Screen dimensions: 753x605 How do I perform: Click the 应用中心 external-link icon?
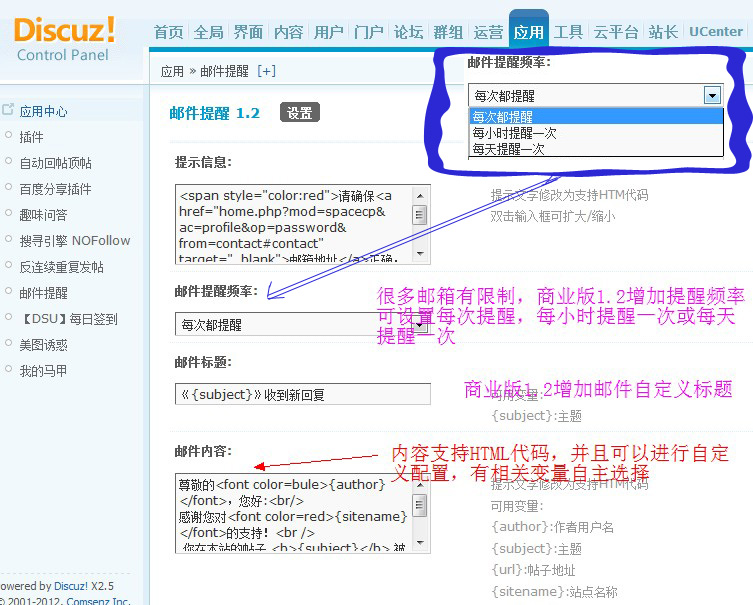click(8, 109)
